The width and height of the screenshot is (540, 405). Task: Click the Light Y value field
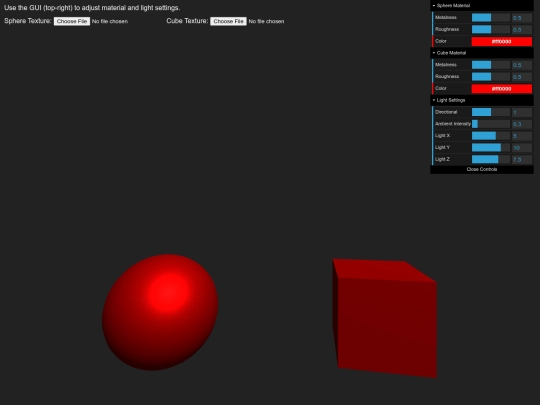click(x=522, y=148)
